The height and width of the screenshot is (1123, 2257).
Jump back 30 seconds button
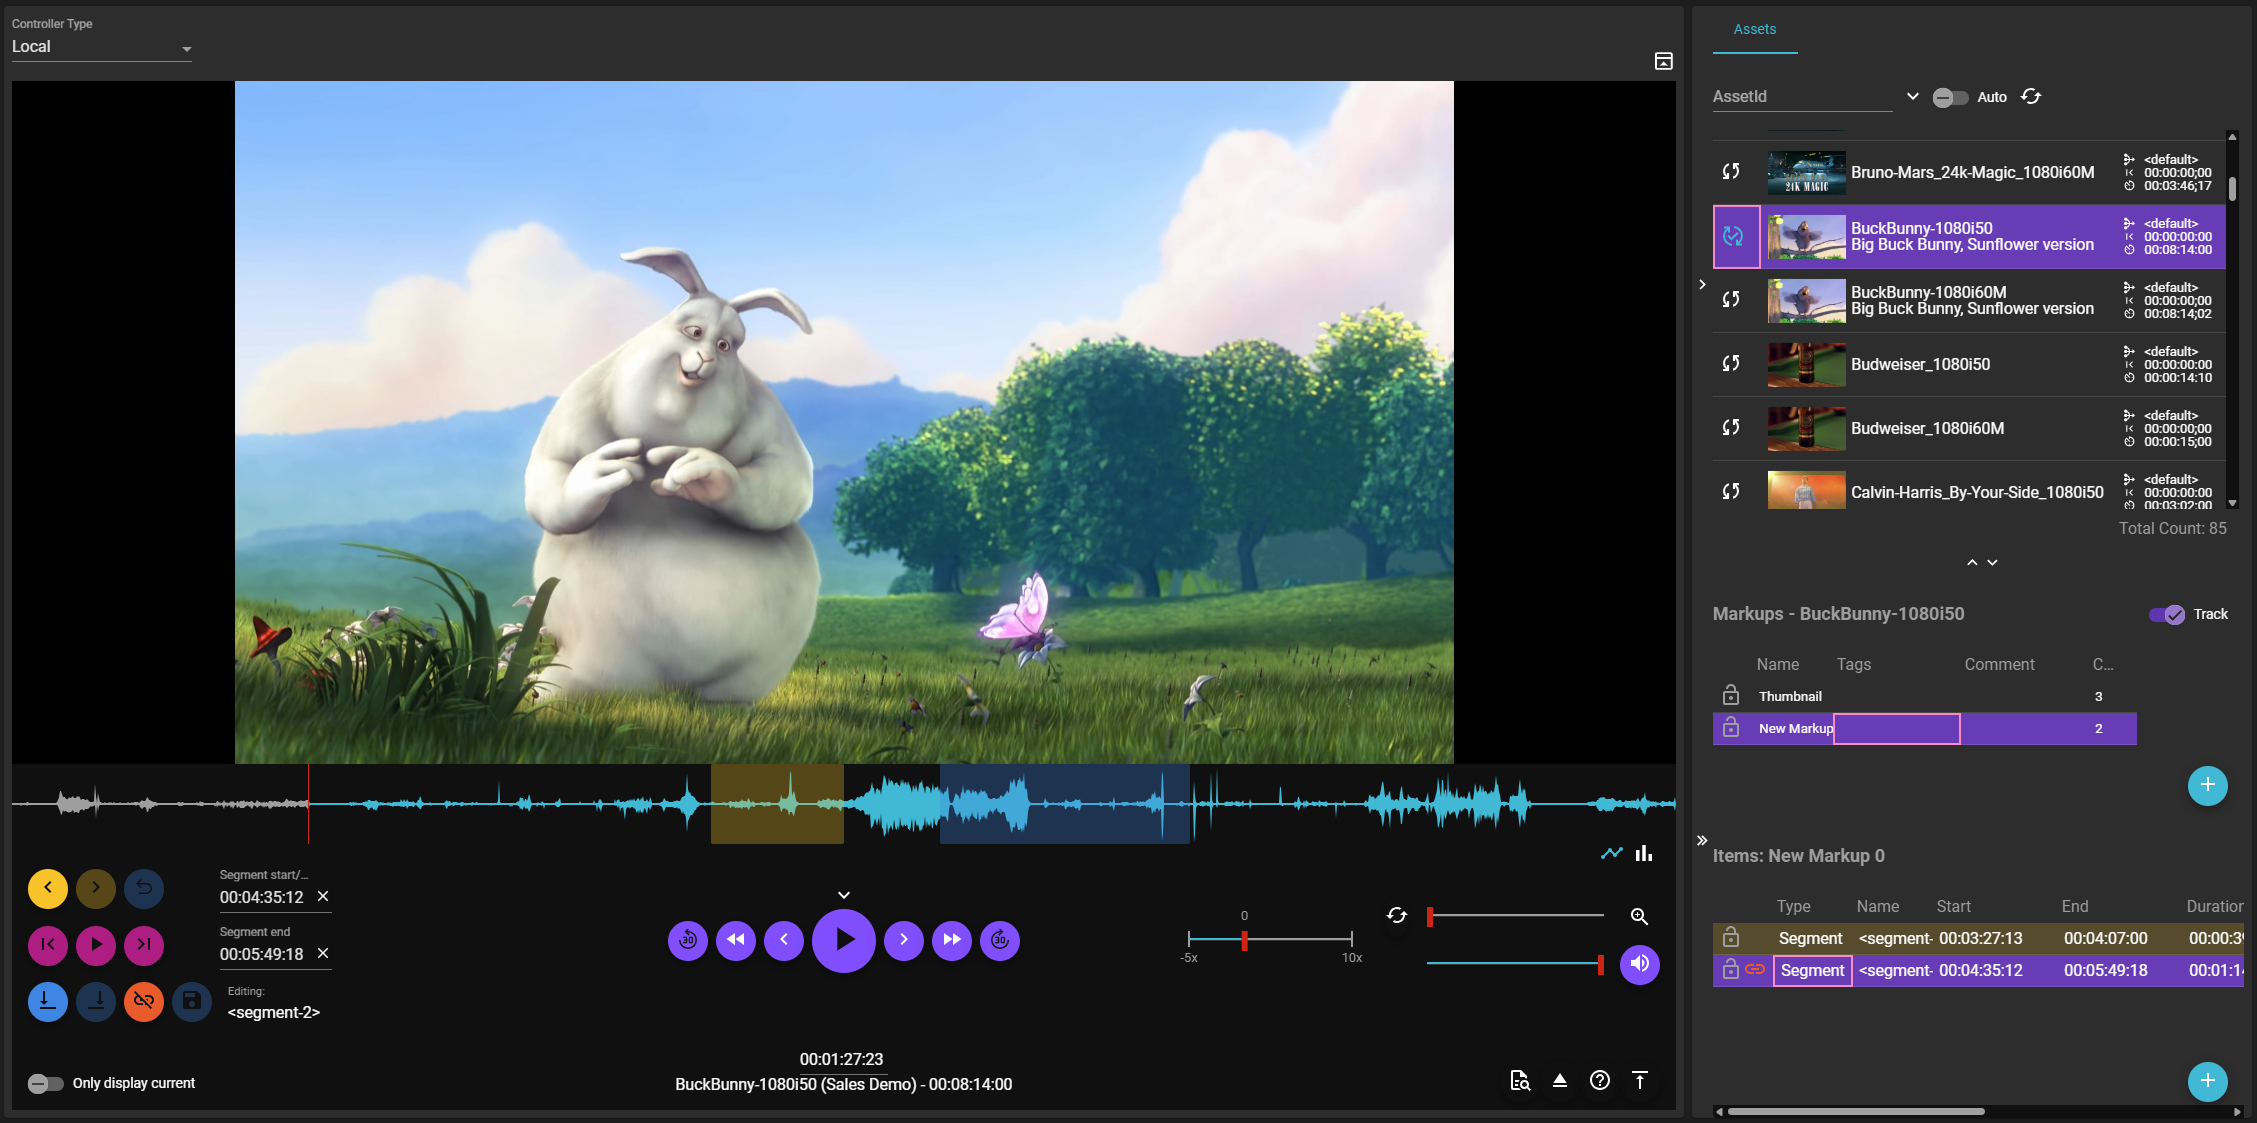688,939
